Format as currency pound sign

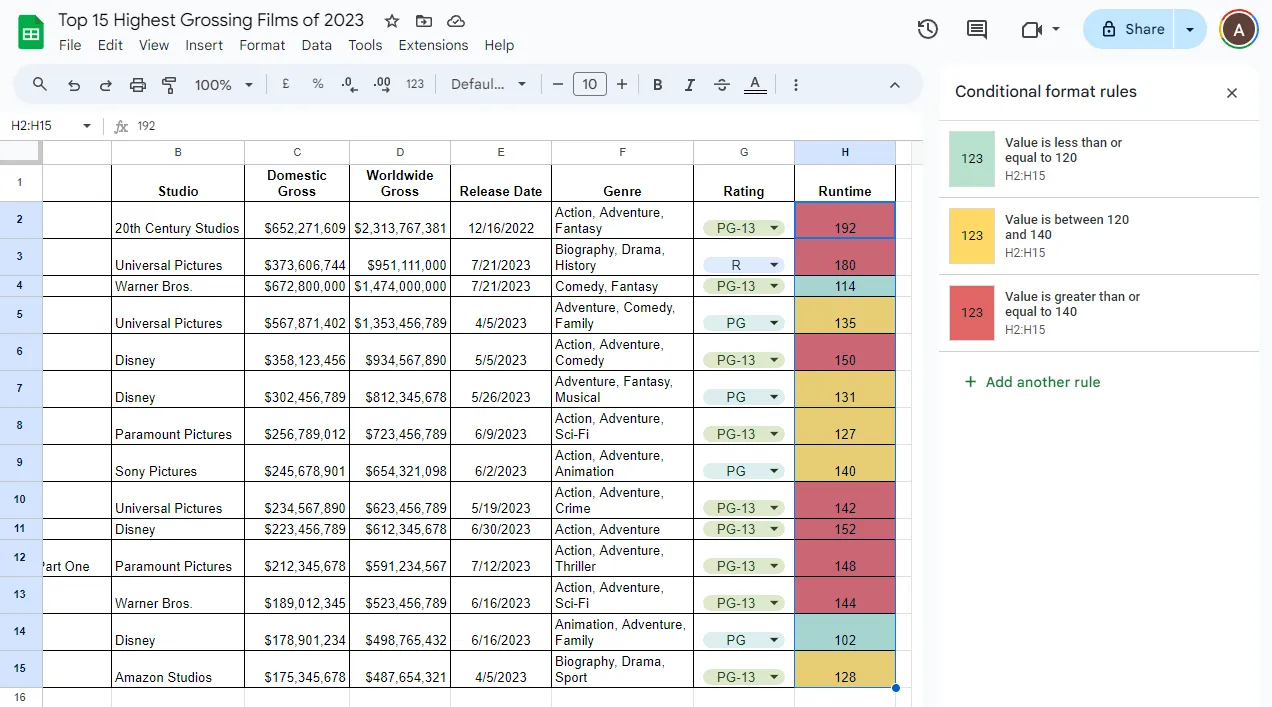coord(286,85)
